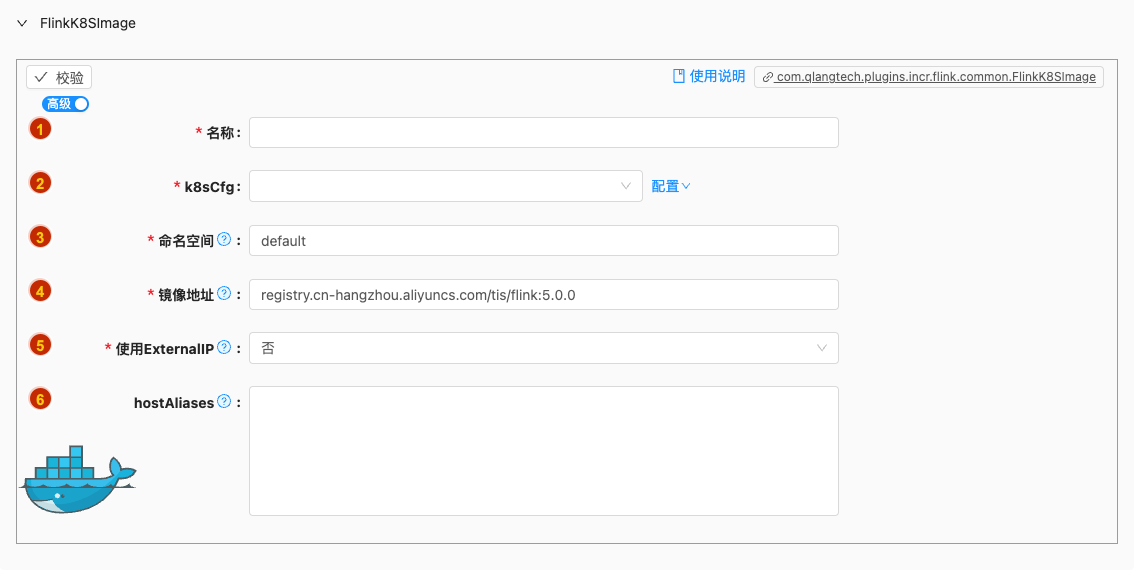Click the red step 1 badge
The height and width of the screenshot is (570, 1134).
(x=40, y=129)
